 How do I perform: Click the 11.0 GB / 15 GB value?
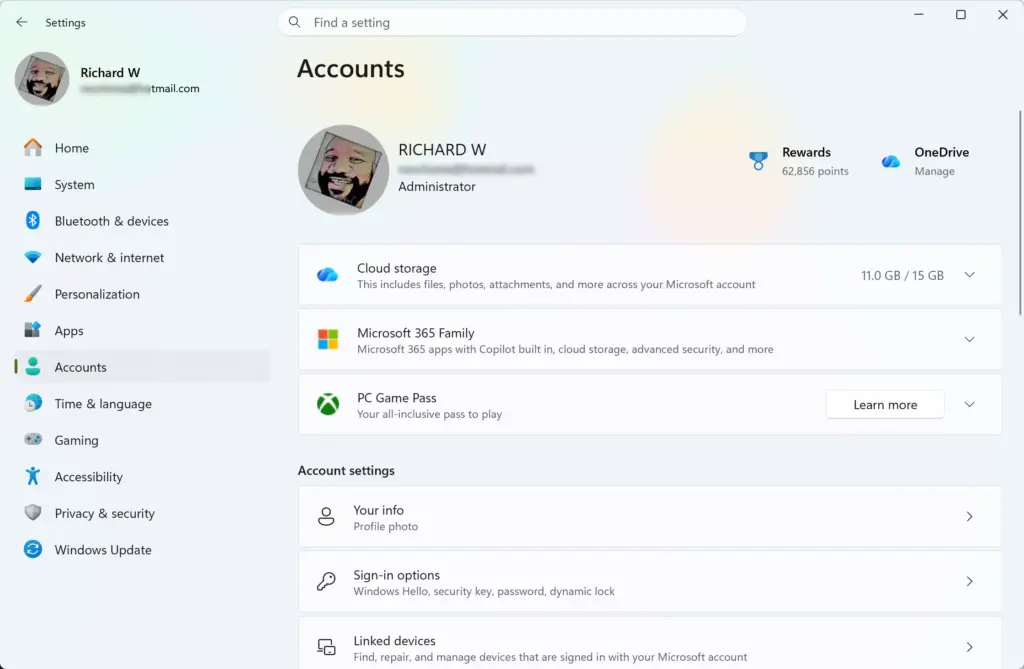coord(902,275)
